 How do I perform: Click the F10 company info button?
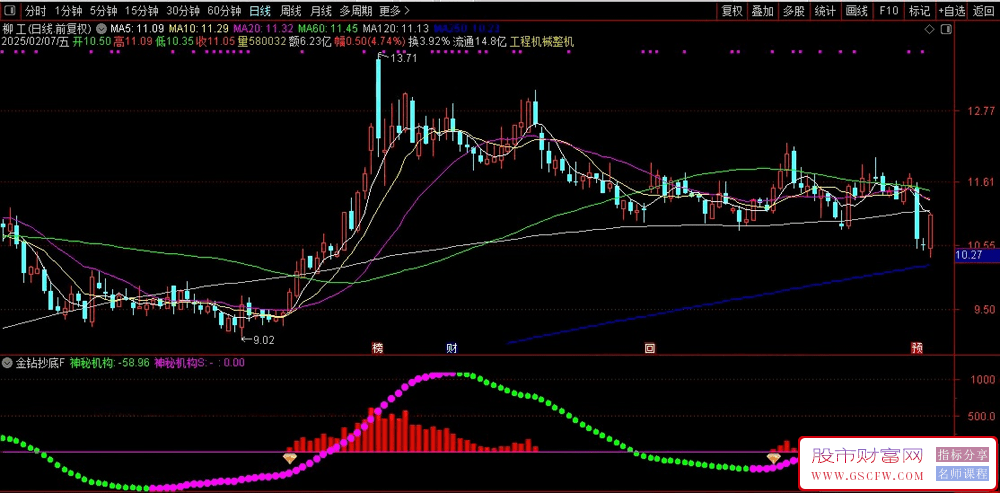click(x=887, y=11)
